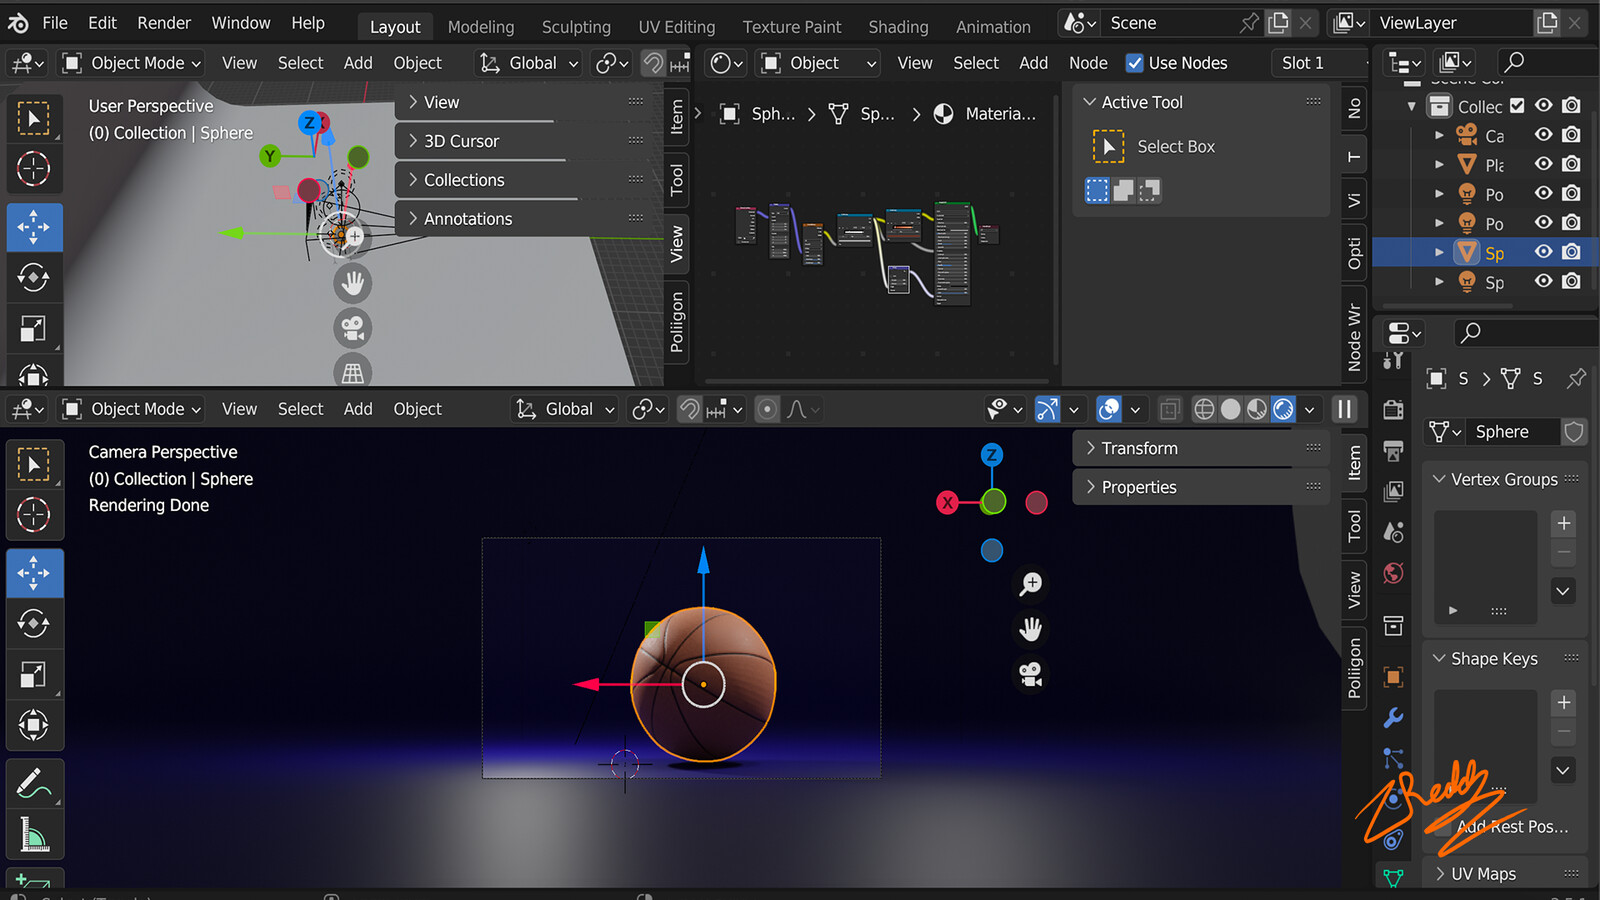1600x900 pixels.
Task: Select the Measure tool in camera viewport
Action: pyautogui.click(x=34, y=834)
